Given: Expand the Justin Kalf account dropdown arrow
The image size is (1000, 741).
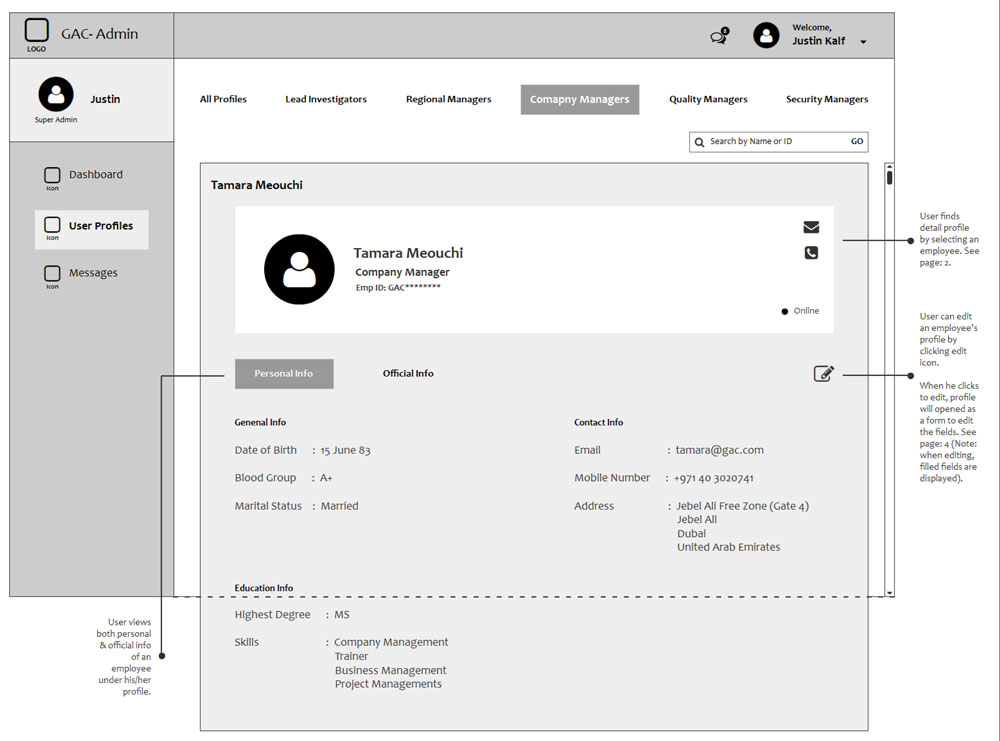Looking at the screenshot, I should click(x=863, y=42).
